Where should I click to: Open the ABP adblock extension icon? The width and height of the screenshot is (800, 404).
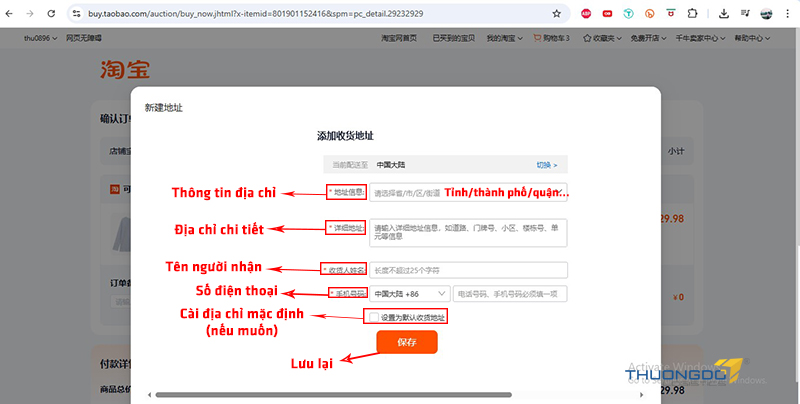(x=586, y=14)
